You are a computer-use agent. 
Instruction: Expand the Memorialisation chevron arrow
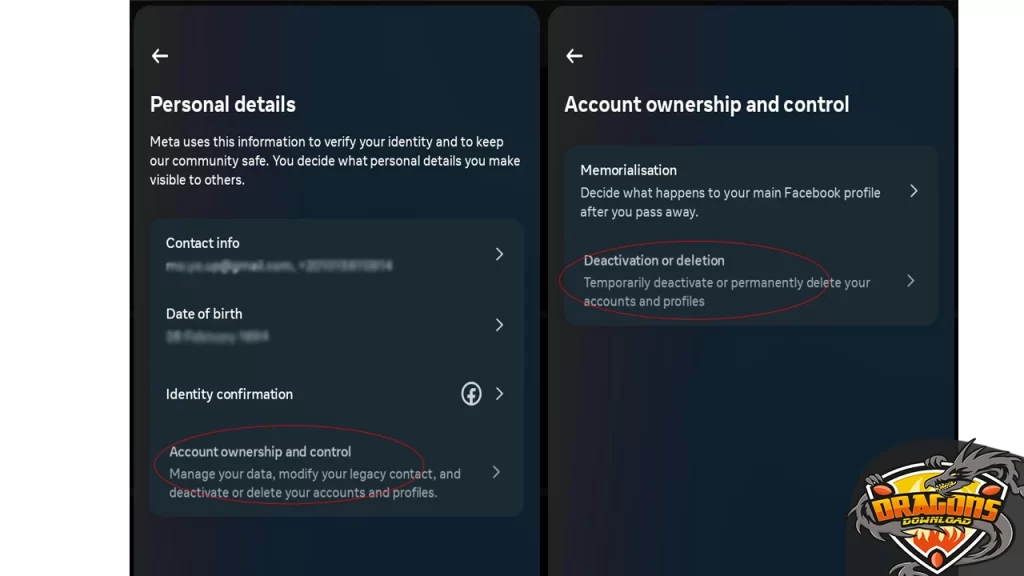tap(913, 191)
